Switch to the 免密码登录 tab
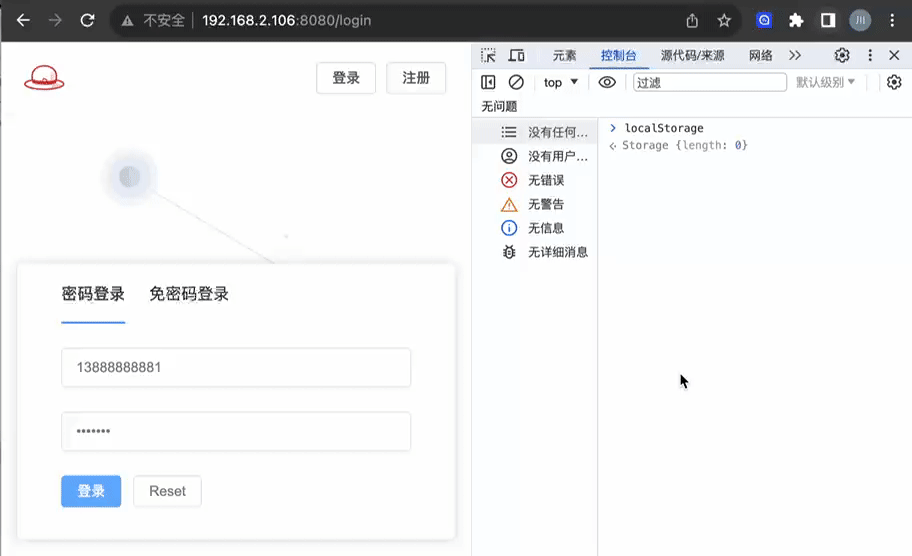The height and width of the screenshot is (556, 912). tap(189, 294)
